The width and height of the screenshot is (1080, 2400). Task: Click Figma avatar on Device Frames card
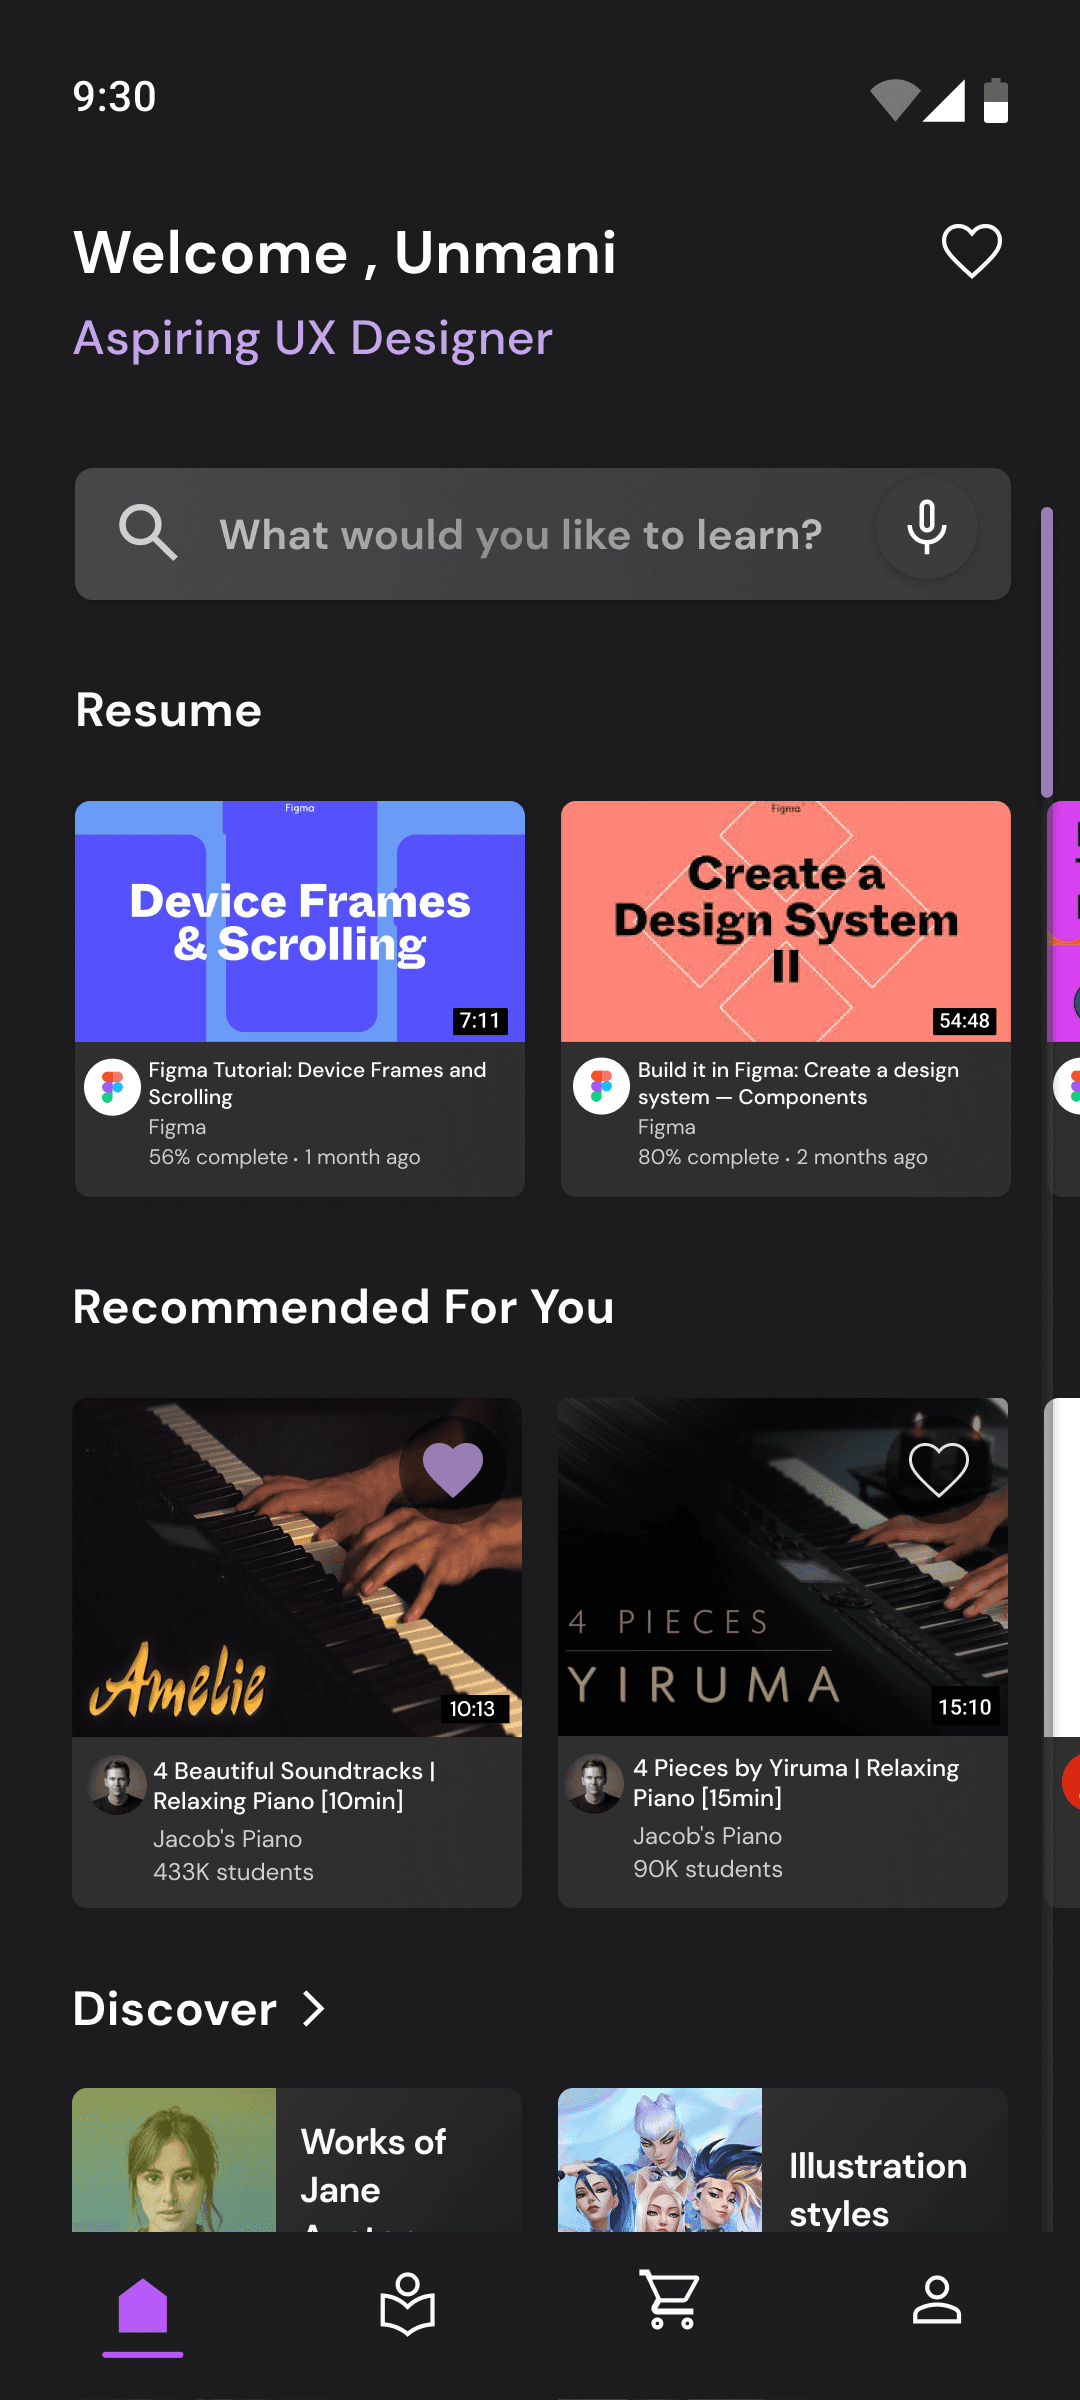(112, 1087)
